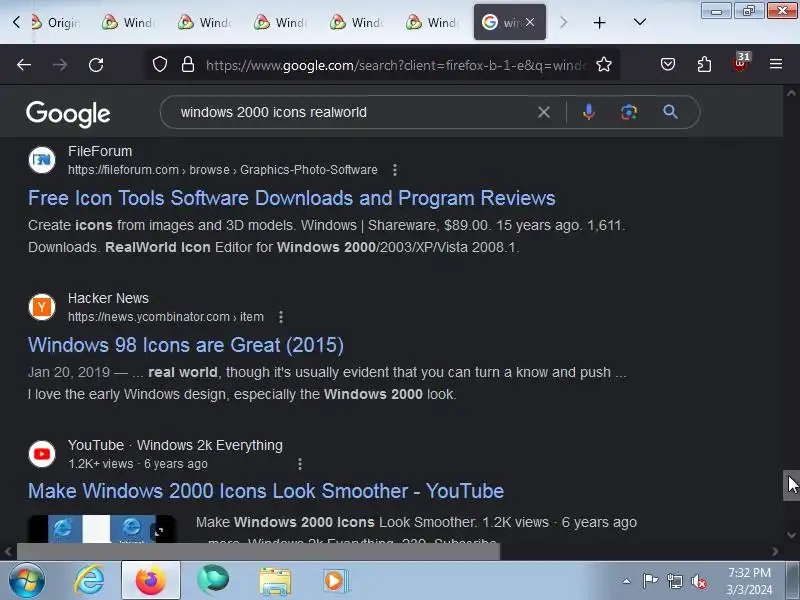Go back to the previous page
The height and width of the screenshot is (600, 800).
click(x=24, y=65)
